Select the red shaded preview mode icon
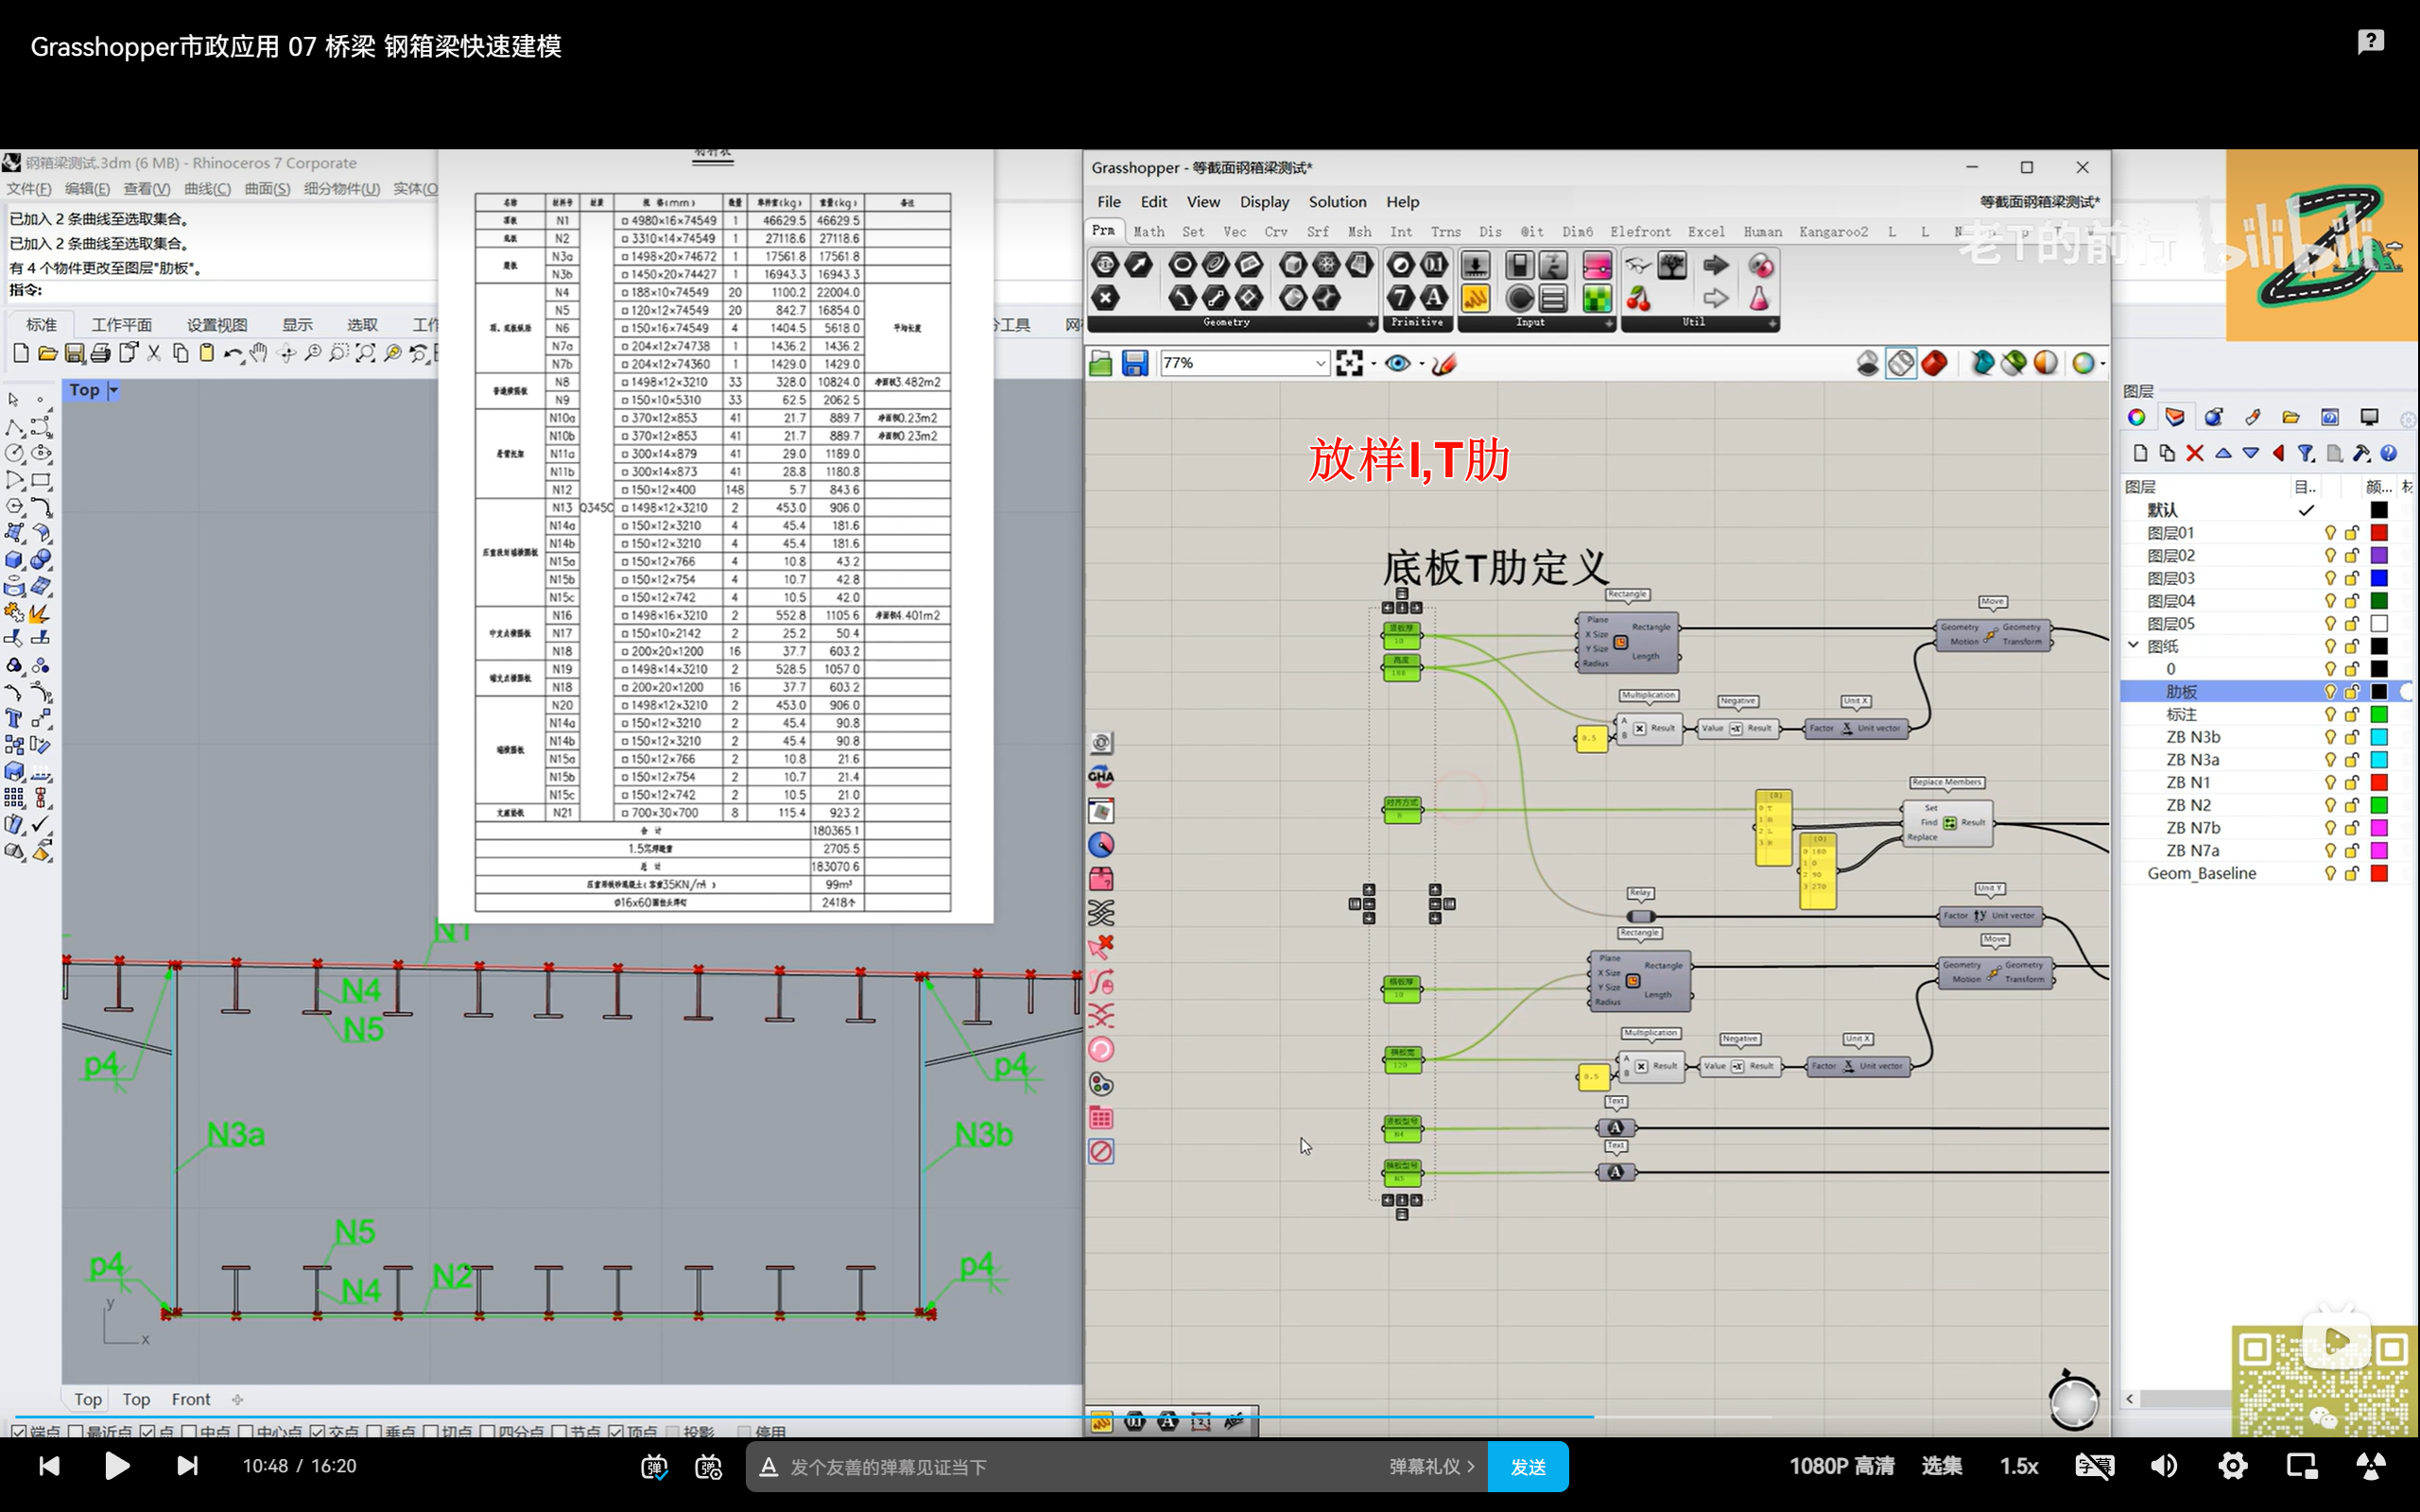The image size is (2420, 1512). coord(1934,363)
